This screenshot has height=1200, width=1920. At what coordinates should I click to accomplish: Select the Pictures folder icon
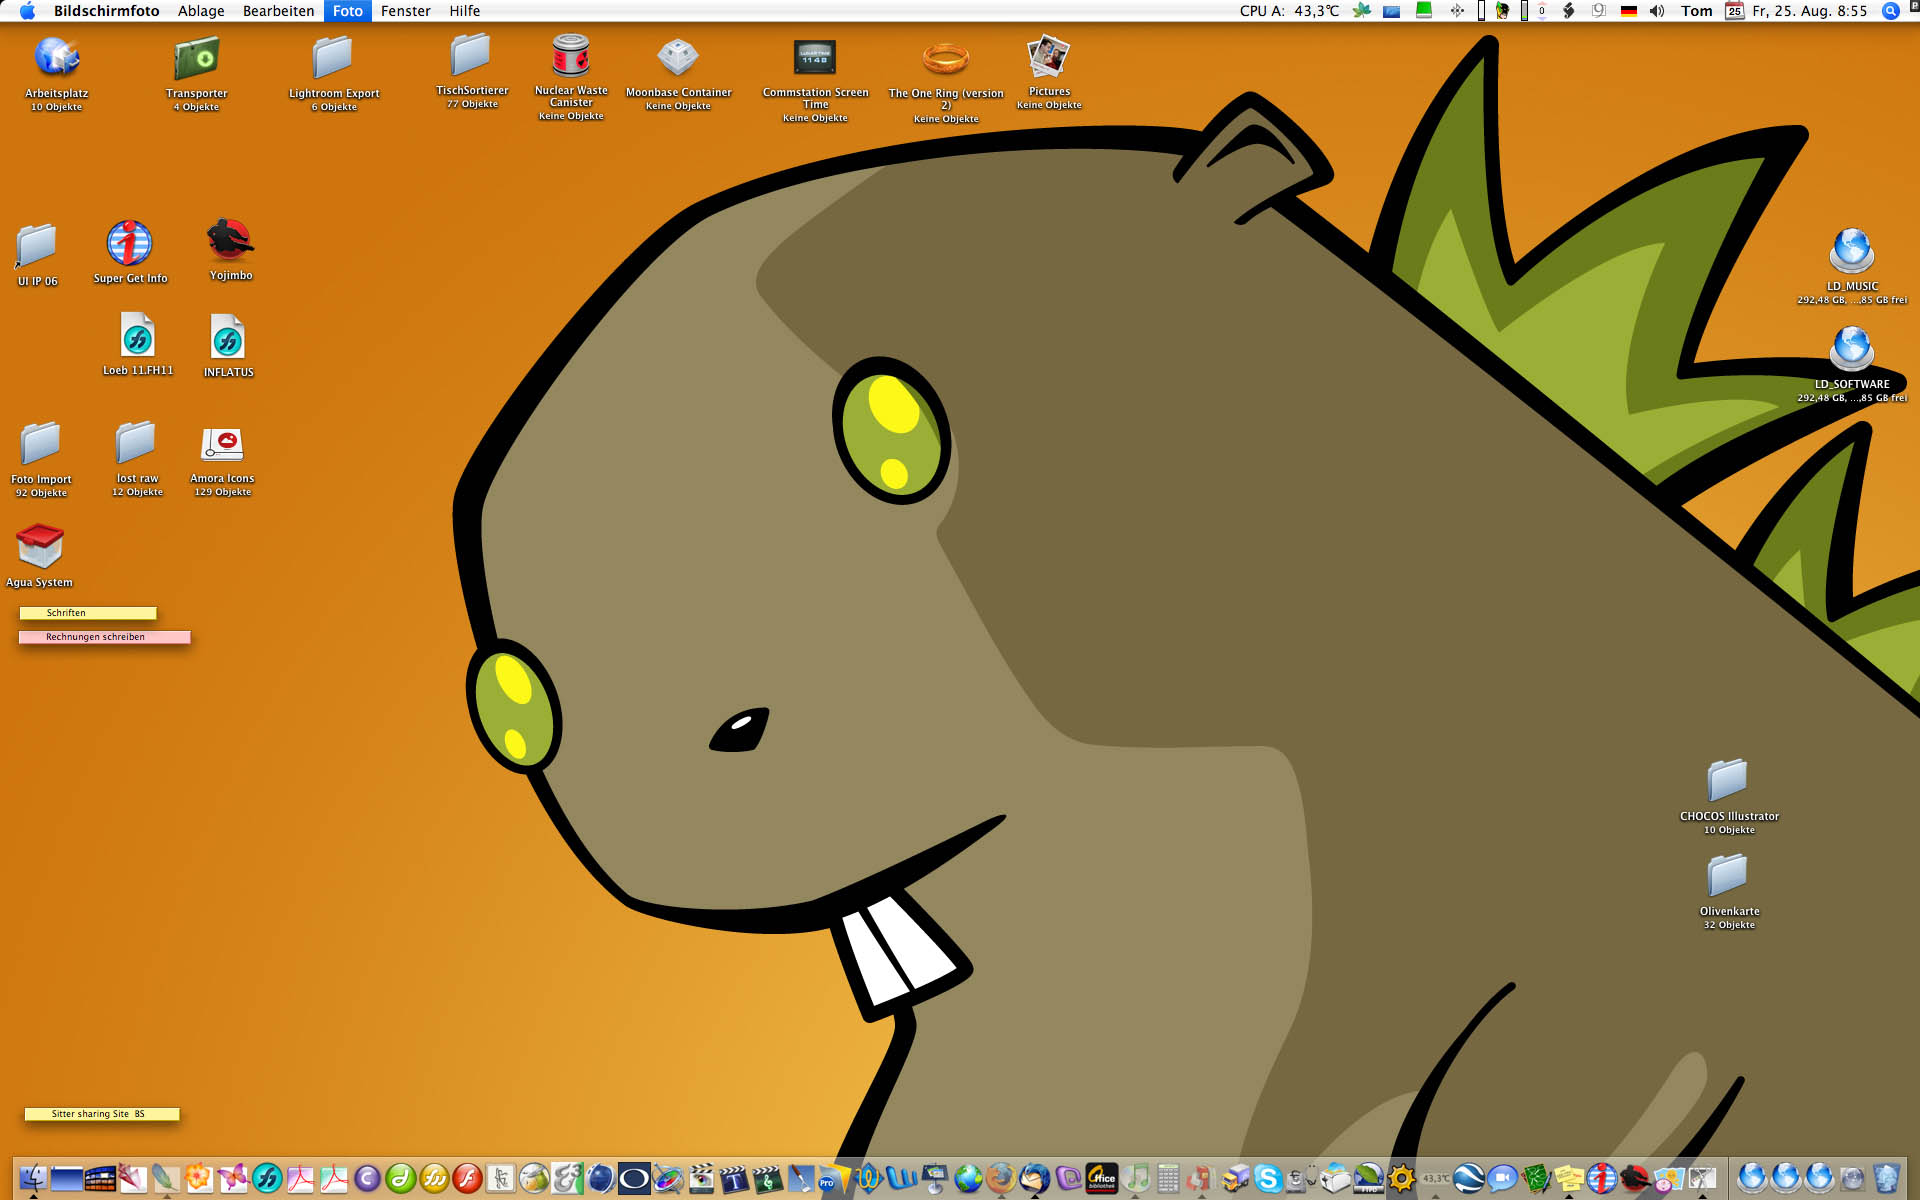(x=1049, y=57)
